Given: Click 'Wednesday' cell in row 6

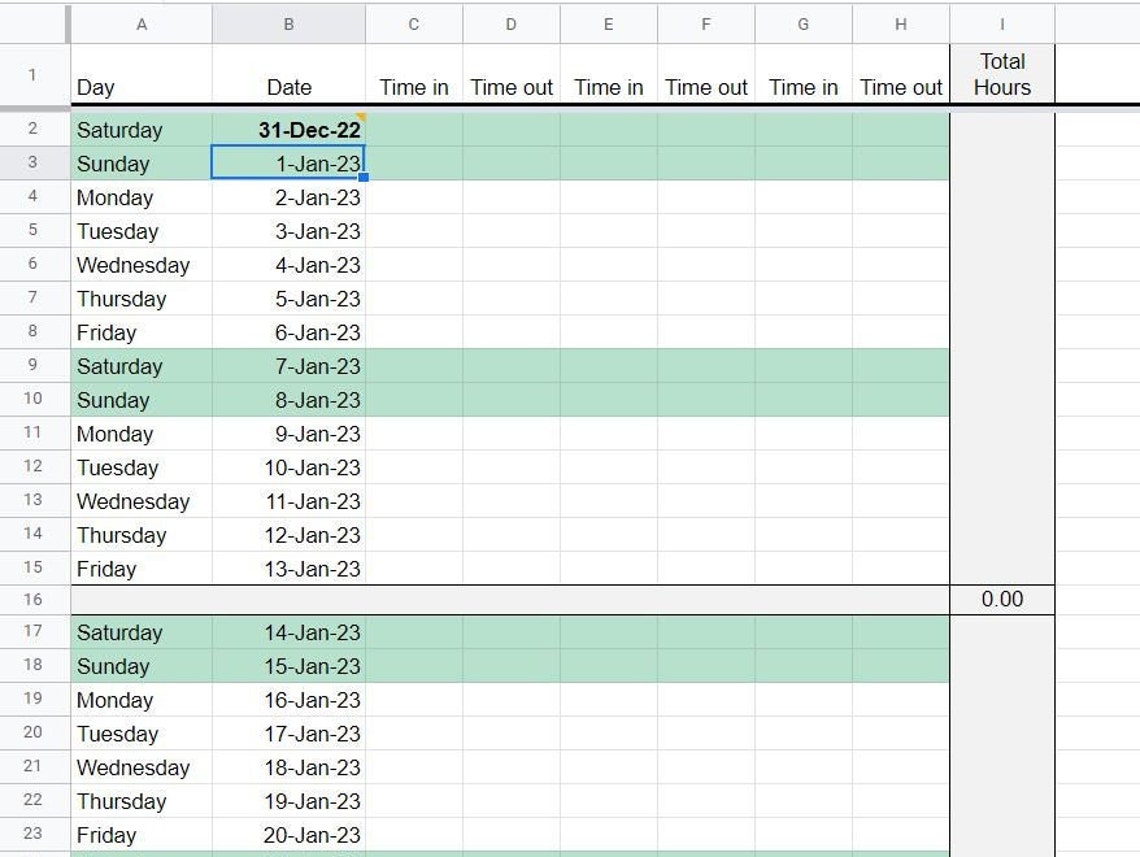Looking at the screenshot, I should point(142,264).
